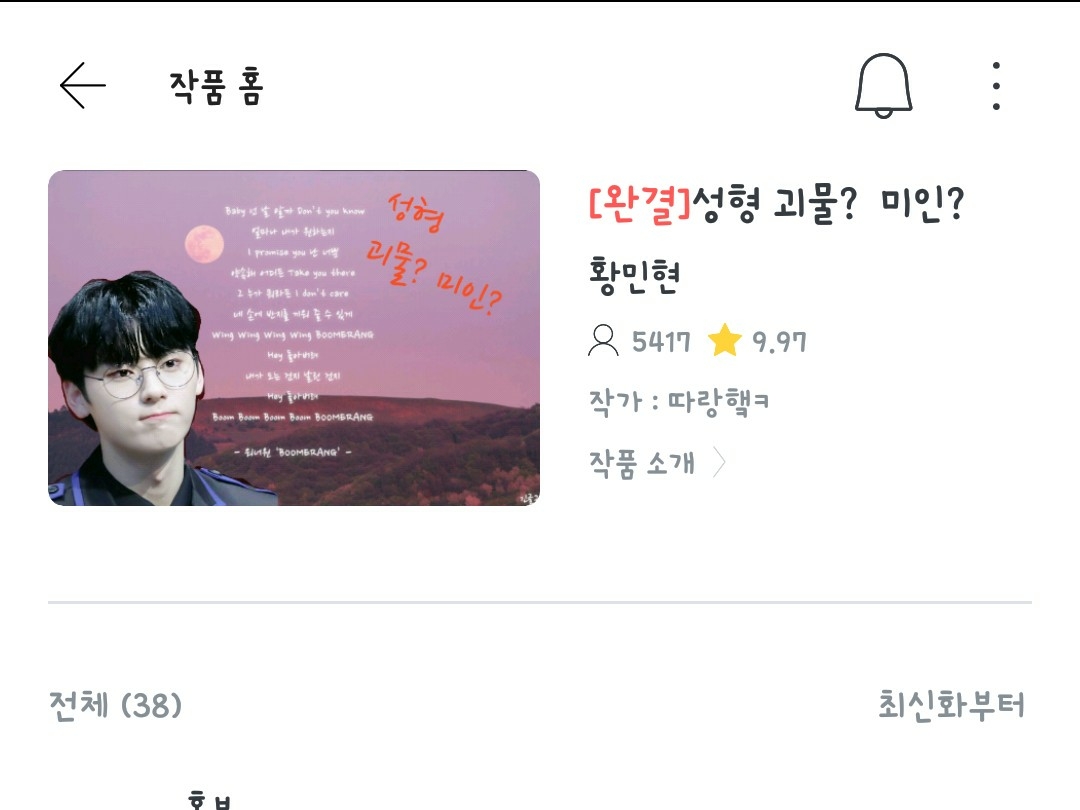Tap the red handwritten title on cover
Viewport: 1080px width, 810px height.
[x=434, y=253]
